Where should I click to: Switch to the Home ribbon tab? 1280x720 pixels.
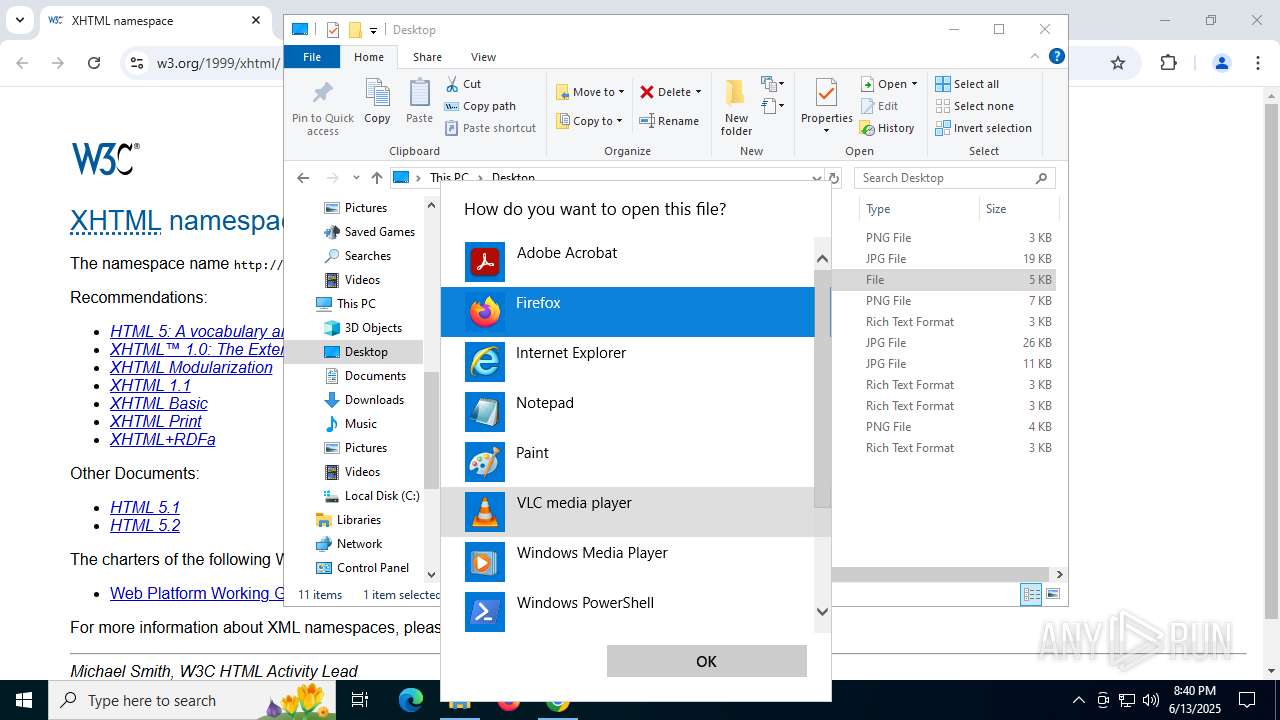[368, 57]
